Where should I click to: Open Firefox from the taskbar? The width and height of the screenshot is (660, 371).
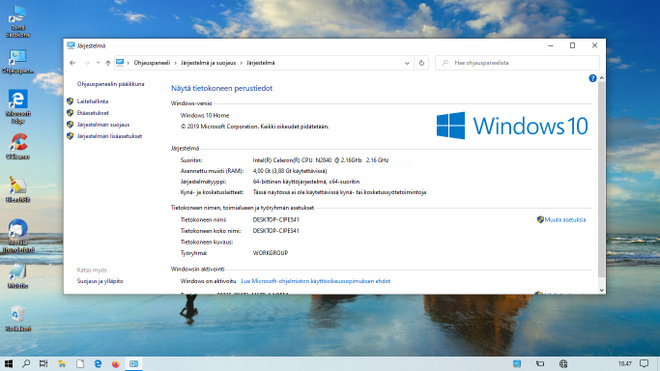(116, 364)
